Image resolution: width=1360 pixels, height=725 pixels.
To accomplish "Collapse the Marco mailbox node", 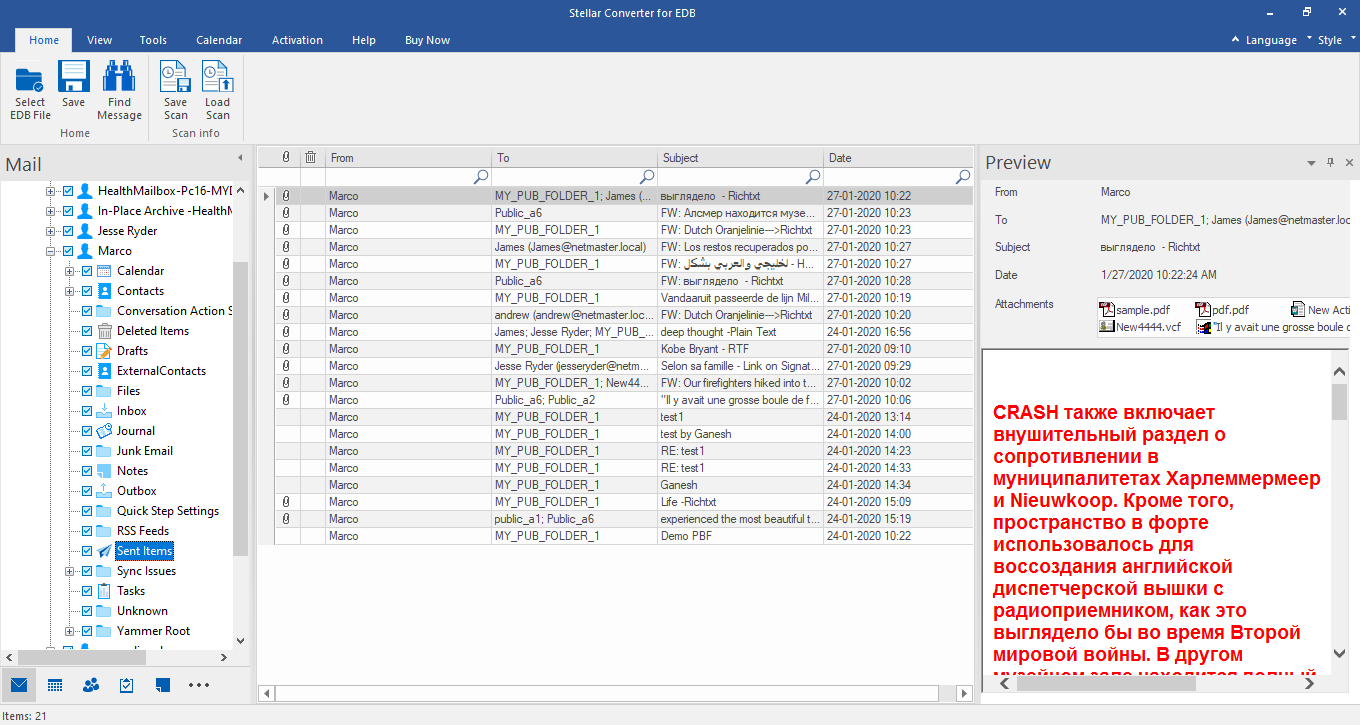I will (x=50, y=251).
